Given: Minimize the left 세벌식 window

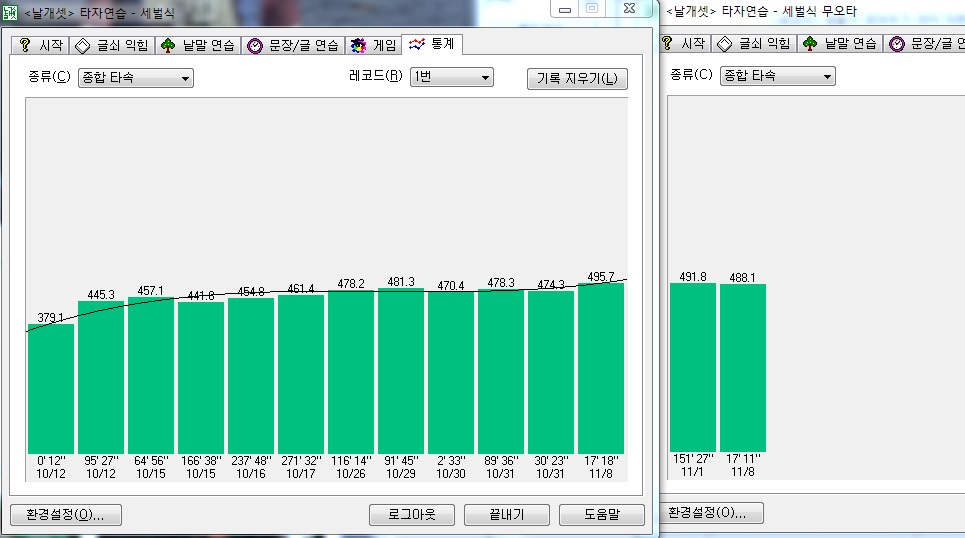Looking at the screenshot, I should tap(564, 9).
